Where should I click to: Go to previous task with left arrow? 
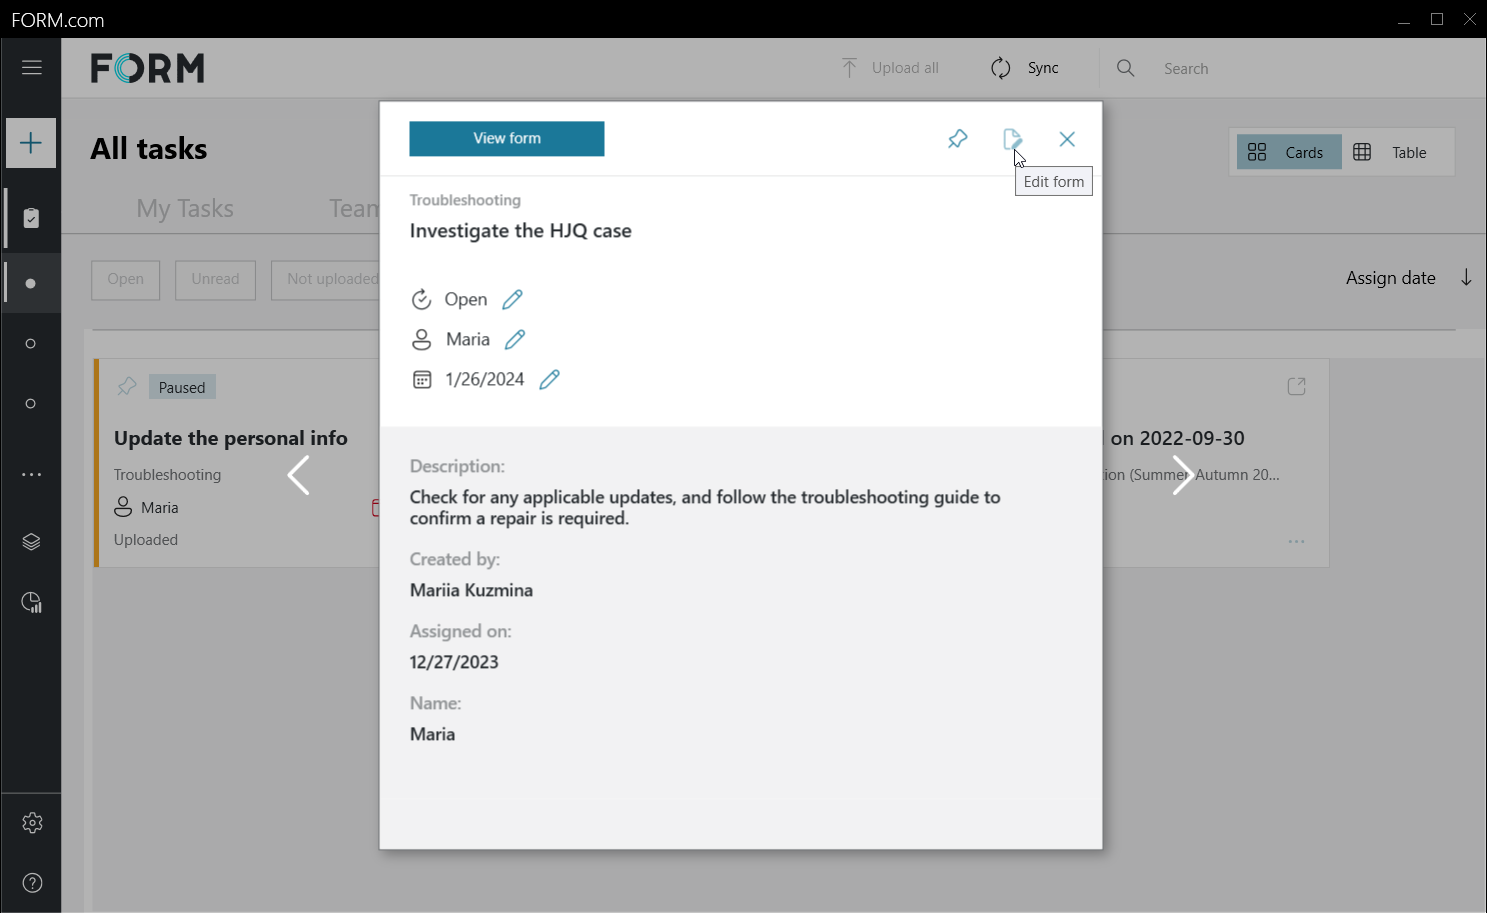point(298,475)
